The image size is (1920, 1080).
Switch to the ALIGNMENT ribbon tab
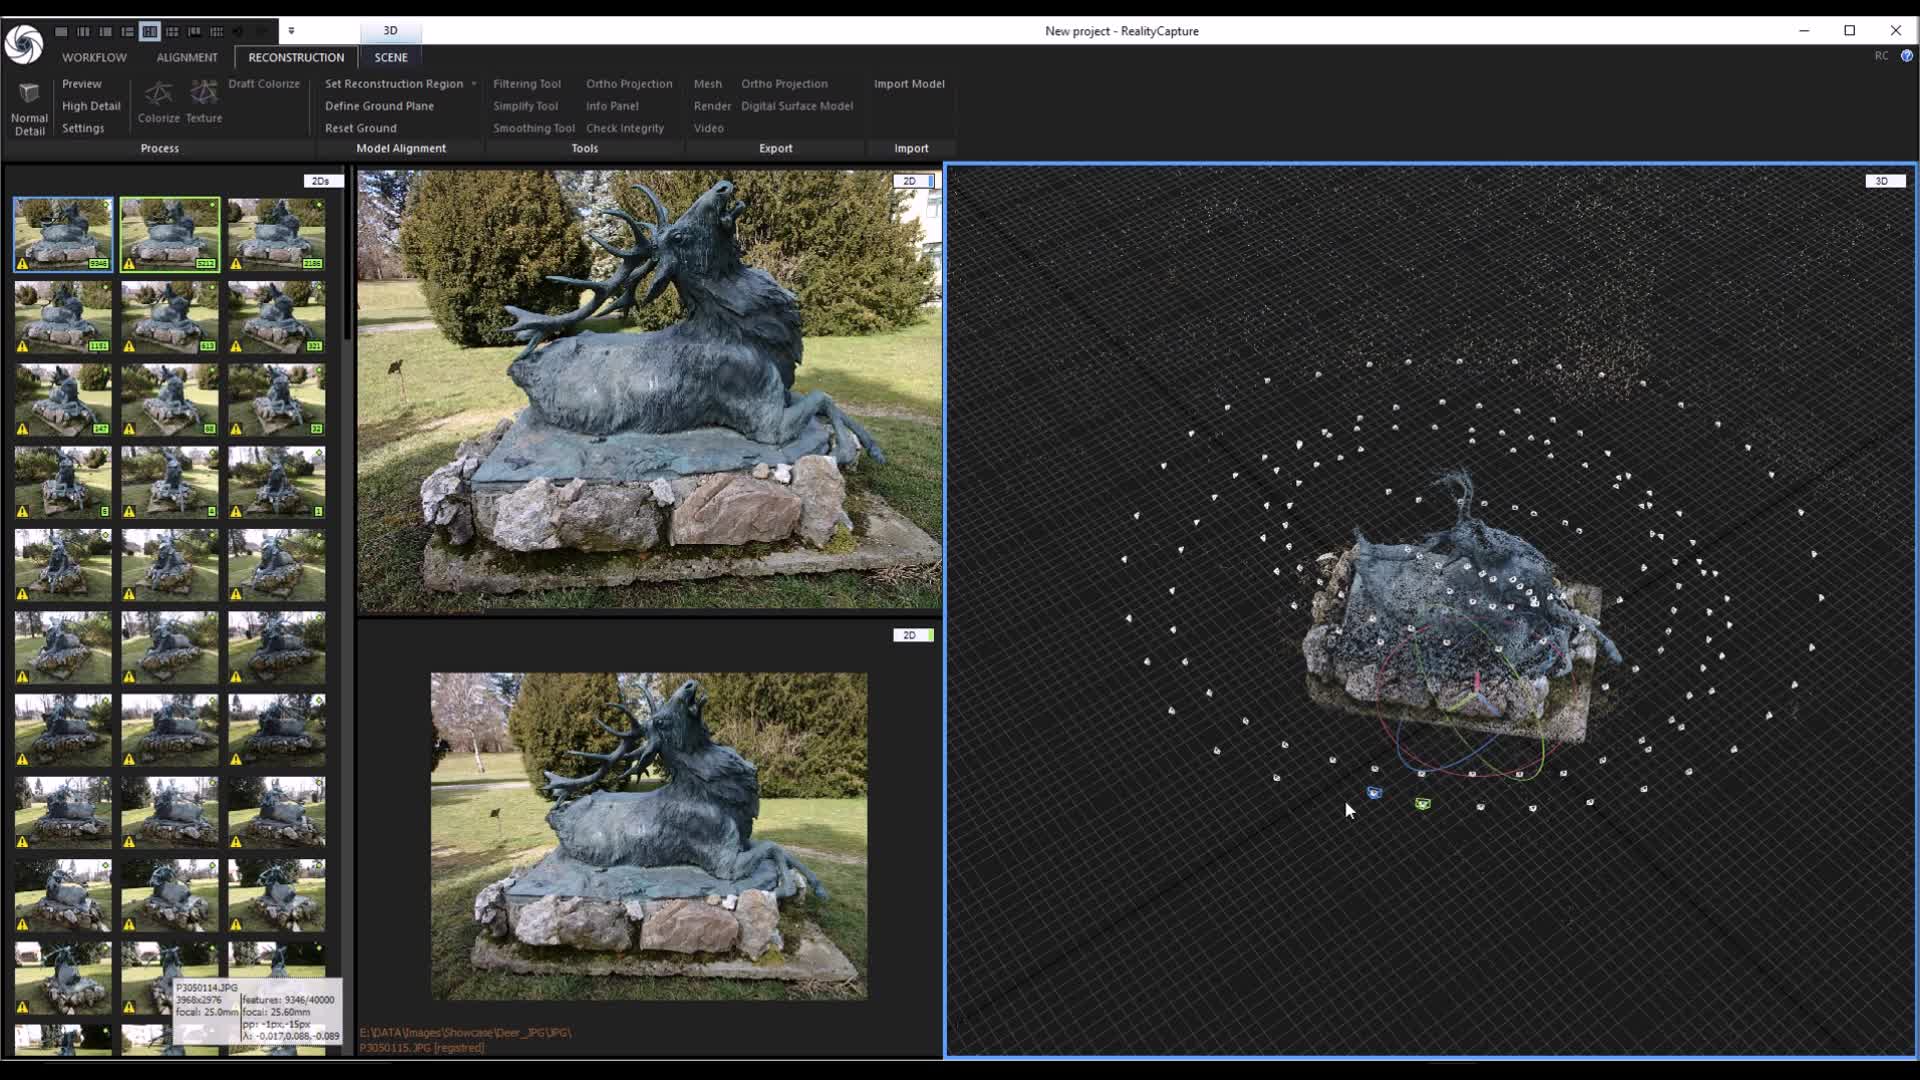tap(186, 57)
